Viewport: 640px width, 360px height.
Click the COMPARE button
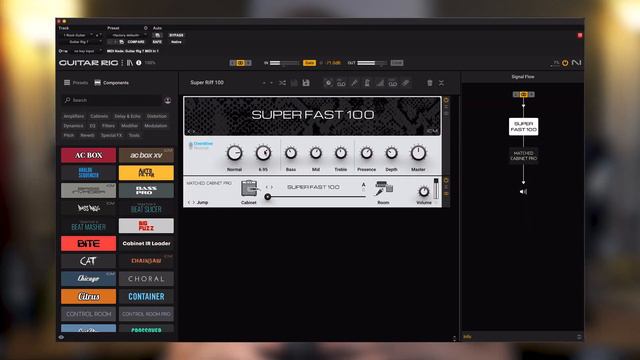(x=136, y=42)
